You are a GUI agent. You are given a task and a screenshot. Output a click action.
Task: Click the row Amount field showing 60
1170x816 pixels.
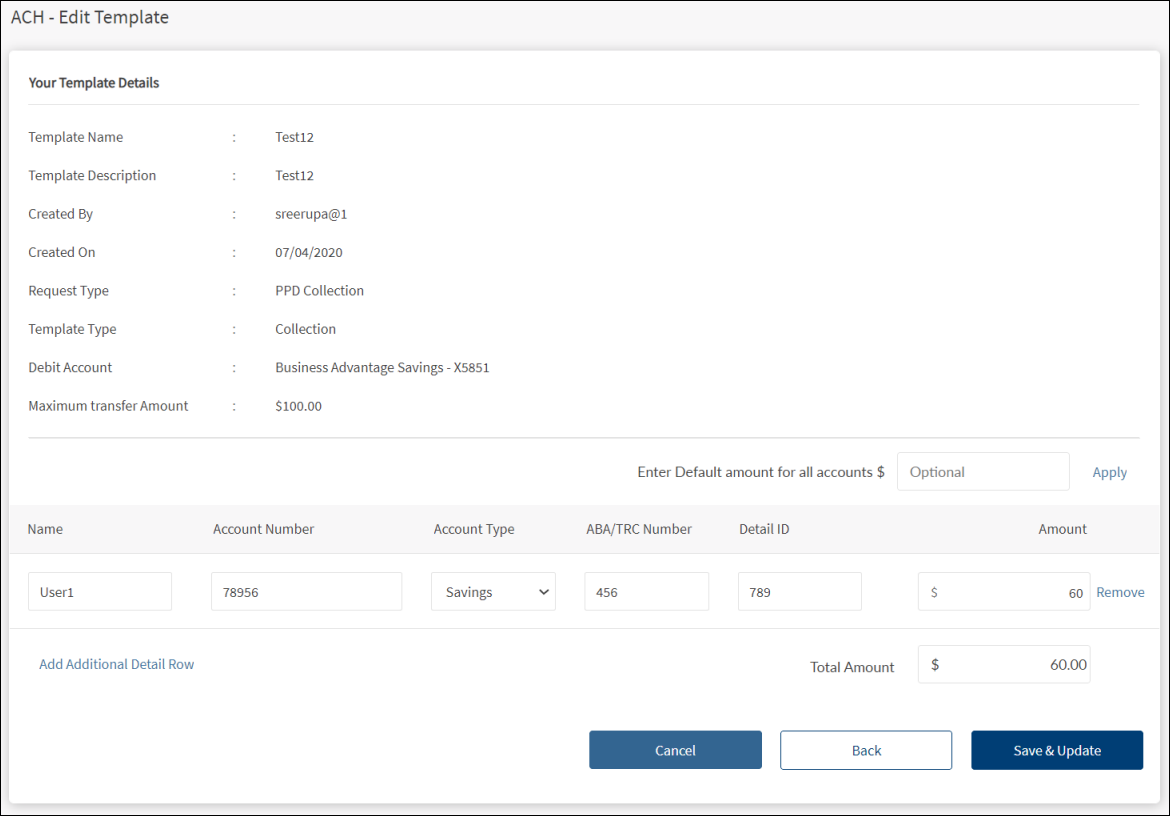pyautogui.click(x=1003, y=592)
